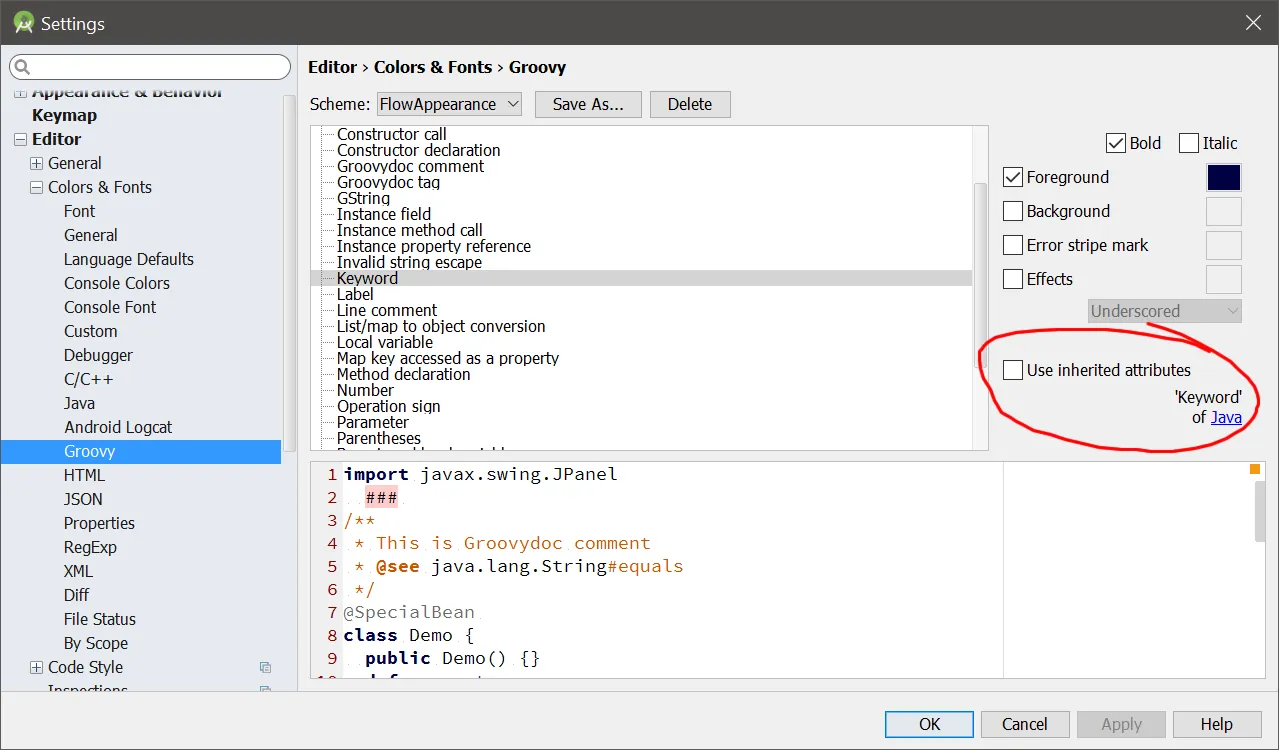This screenshot has height=750, width=1279.
Task: Open Help for this dialog
Action: 1217,724
